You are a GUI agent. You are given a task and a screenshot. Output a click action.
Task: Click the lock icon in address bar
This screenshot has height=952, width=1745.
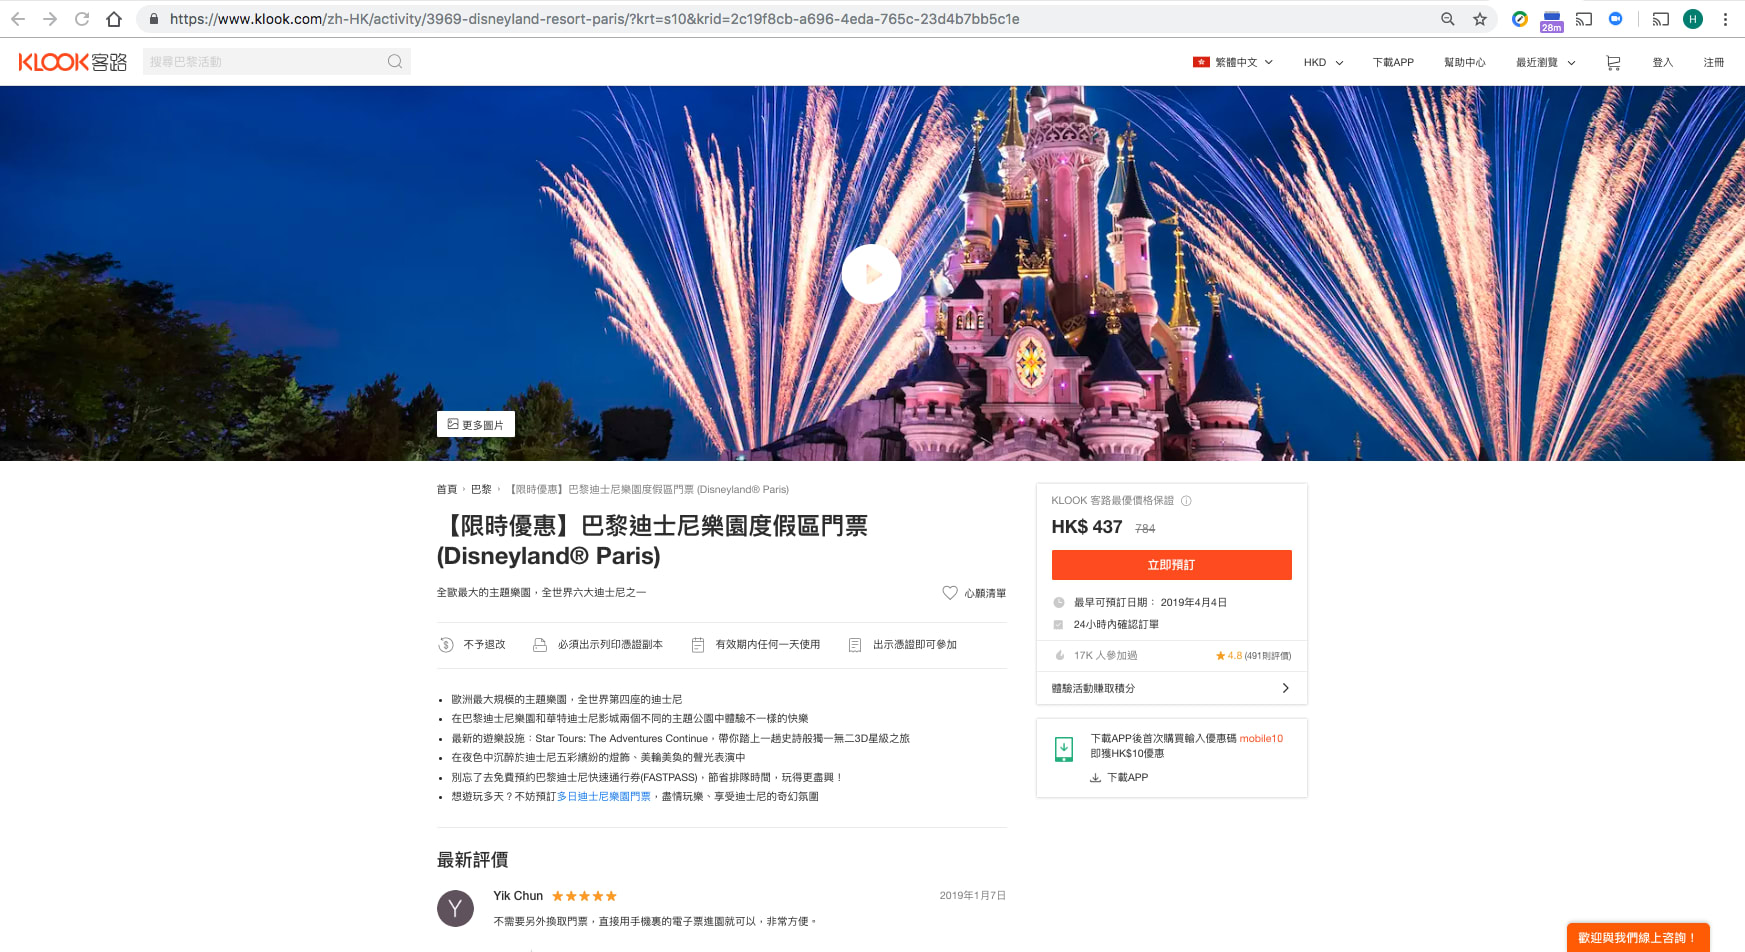click(153, 19)
